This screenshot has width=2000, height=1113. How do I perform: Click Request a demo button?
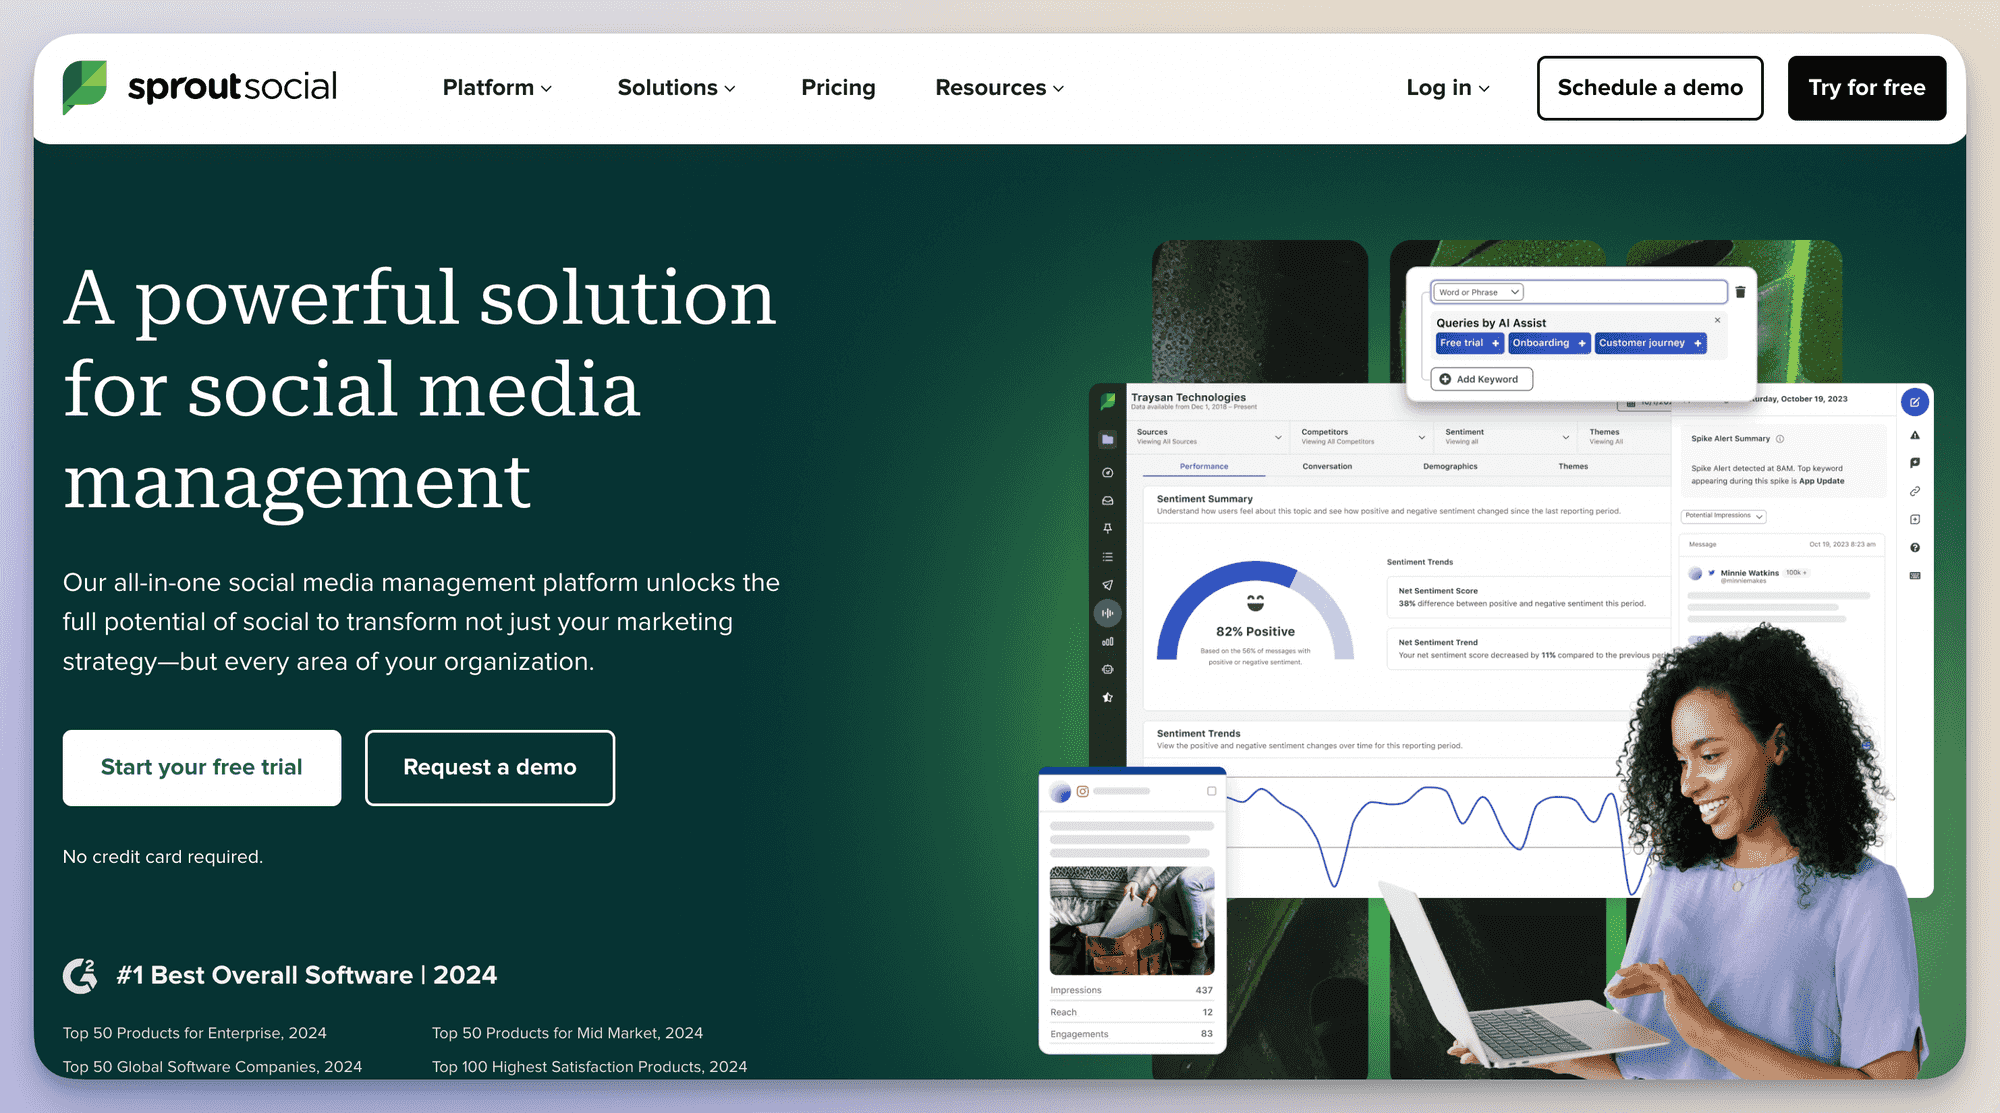click(x=489, y=768)
